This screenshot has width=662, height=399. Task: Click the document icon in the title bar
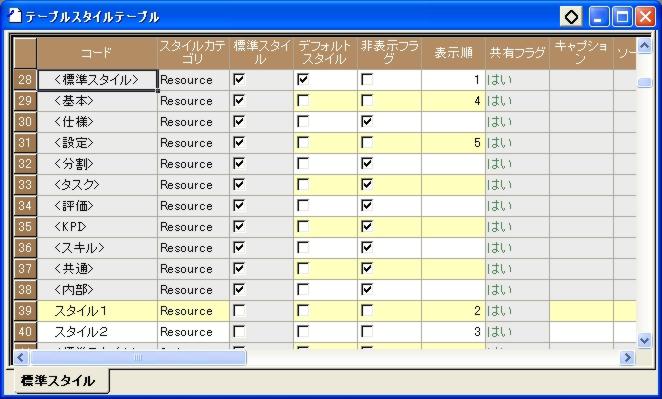click(15, 16)
